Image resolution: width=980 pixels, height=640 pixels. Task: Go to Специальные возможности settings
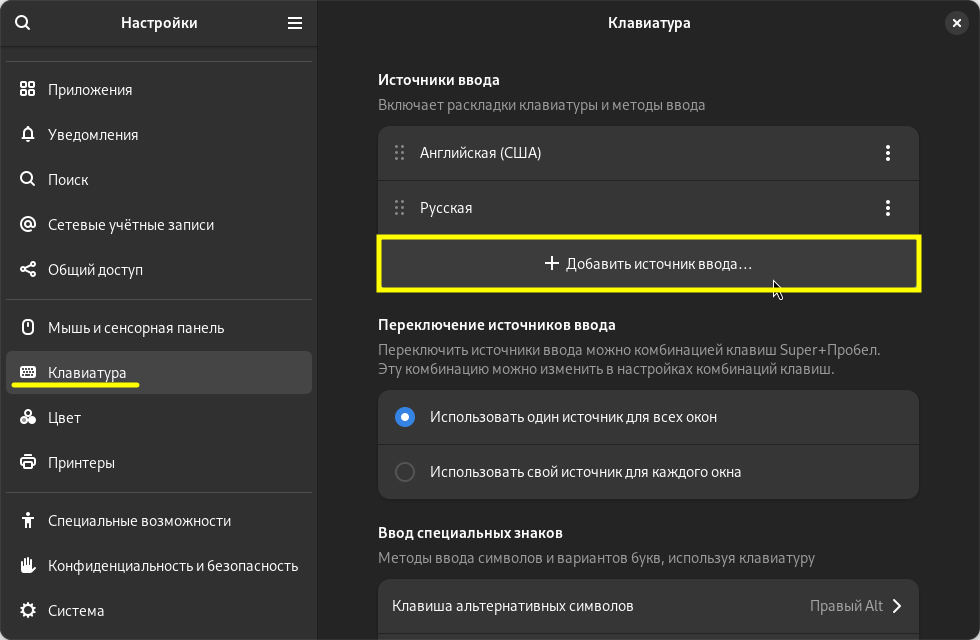click(139, 520)
